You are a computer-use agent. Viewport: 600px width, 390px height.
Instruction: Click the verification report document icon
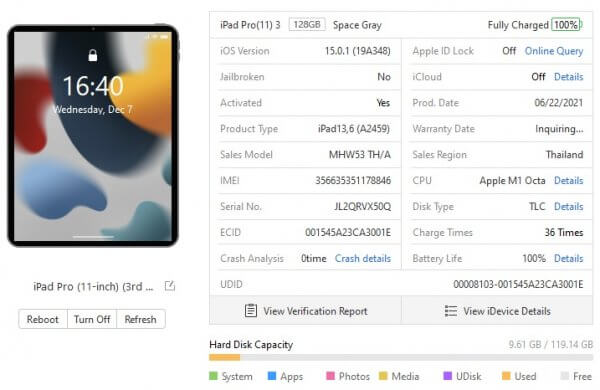point(251,310)
